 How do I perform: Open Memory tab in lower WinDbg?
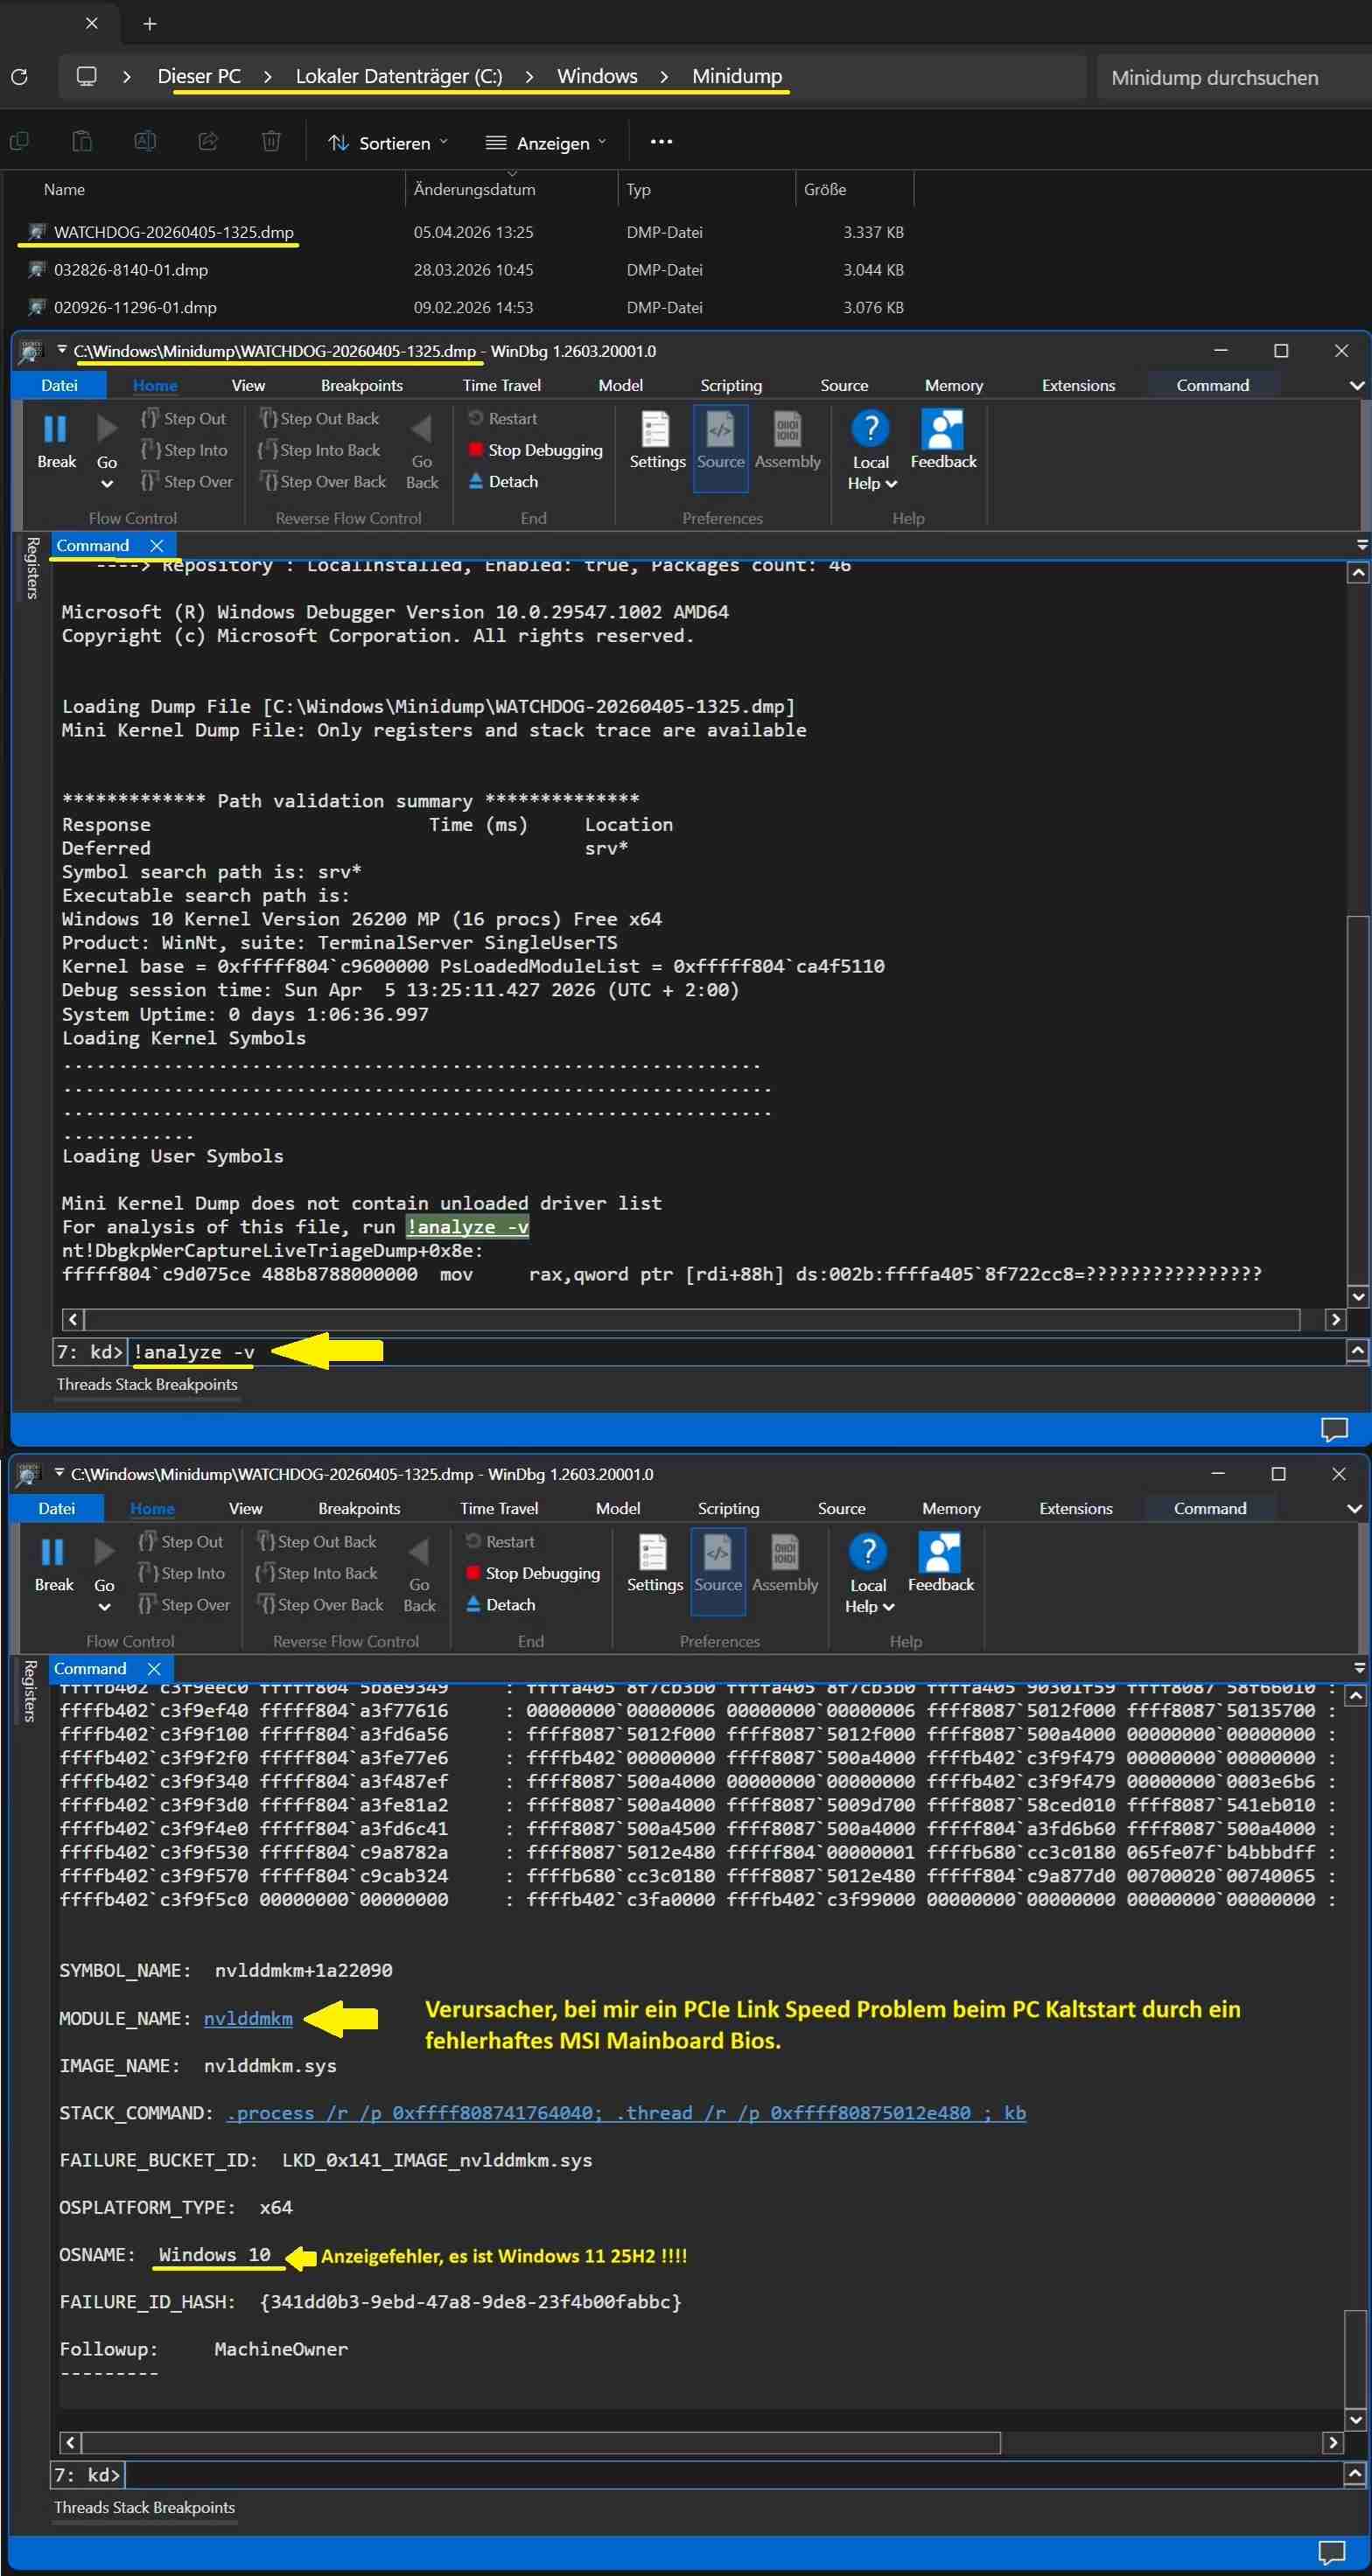pos(951,1508)
